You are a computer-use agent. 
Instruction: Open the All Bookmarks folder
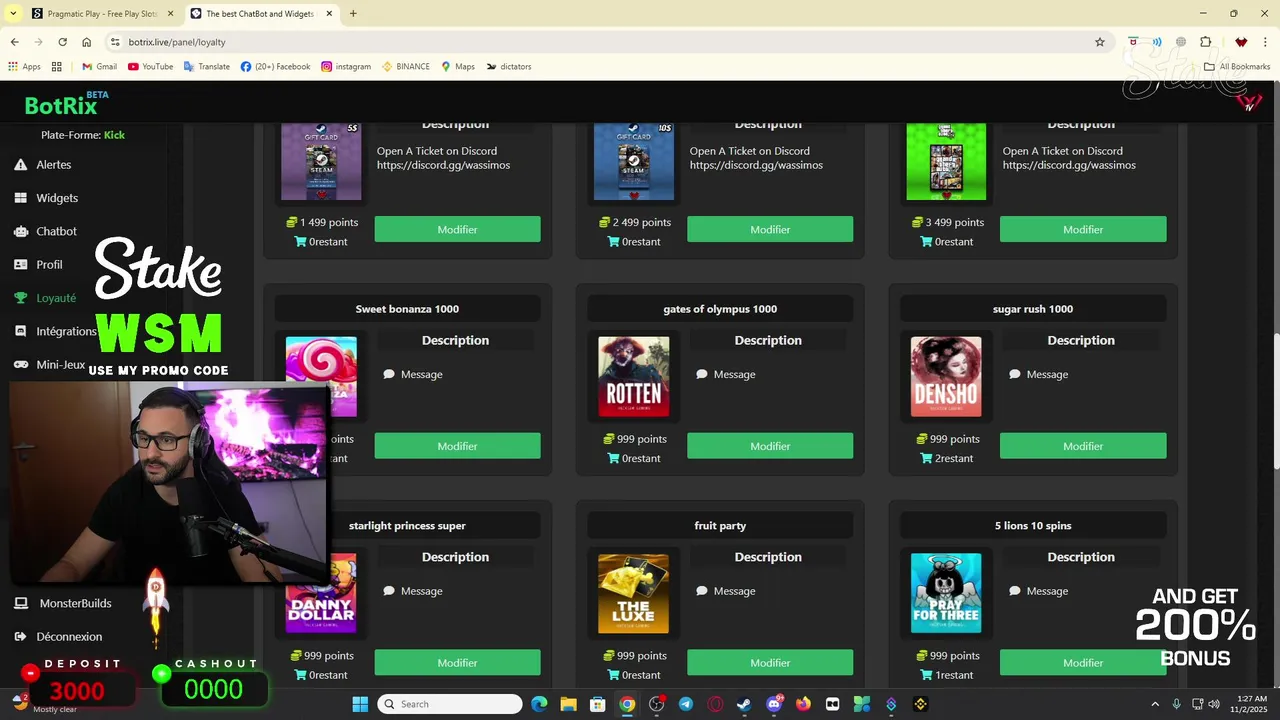[1237, 67]
